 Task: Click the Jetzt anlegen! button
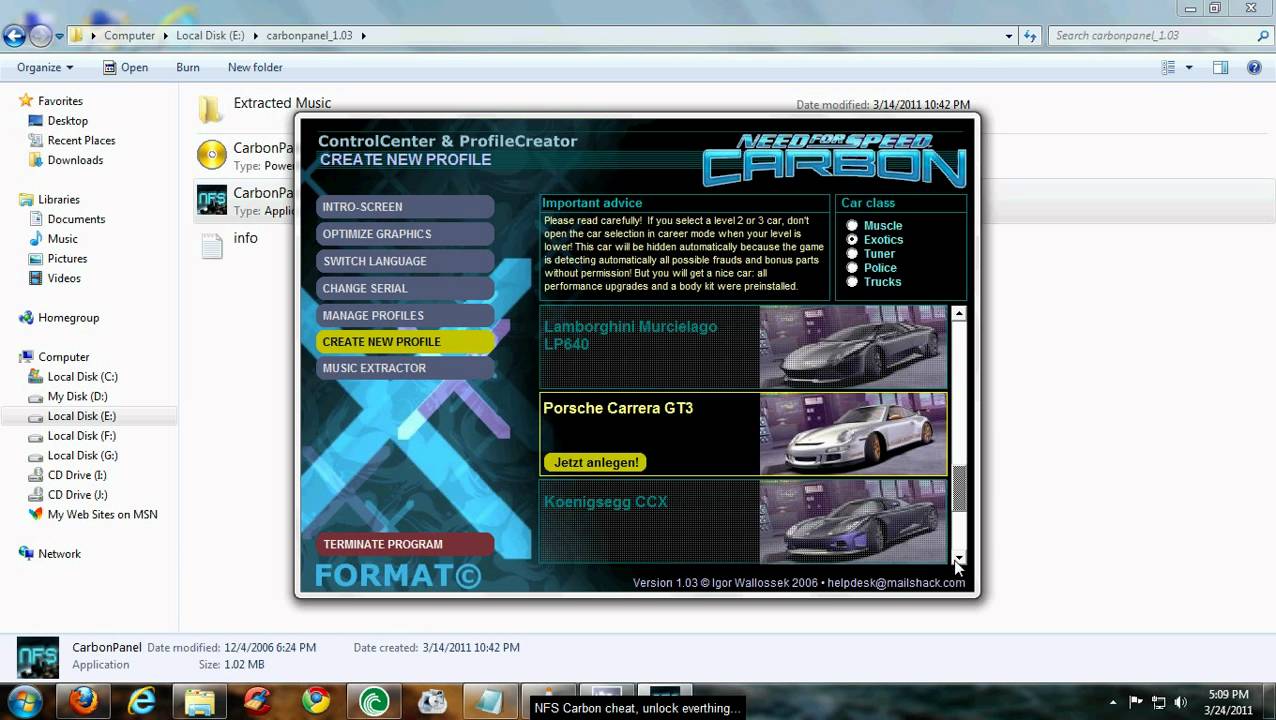596,462
